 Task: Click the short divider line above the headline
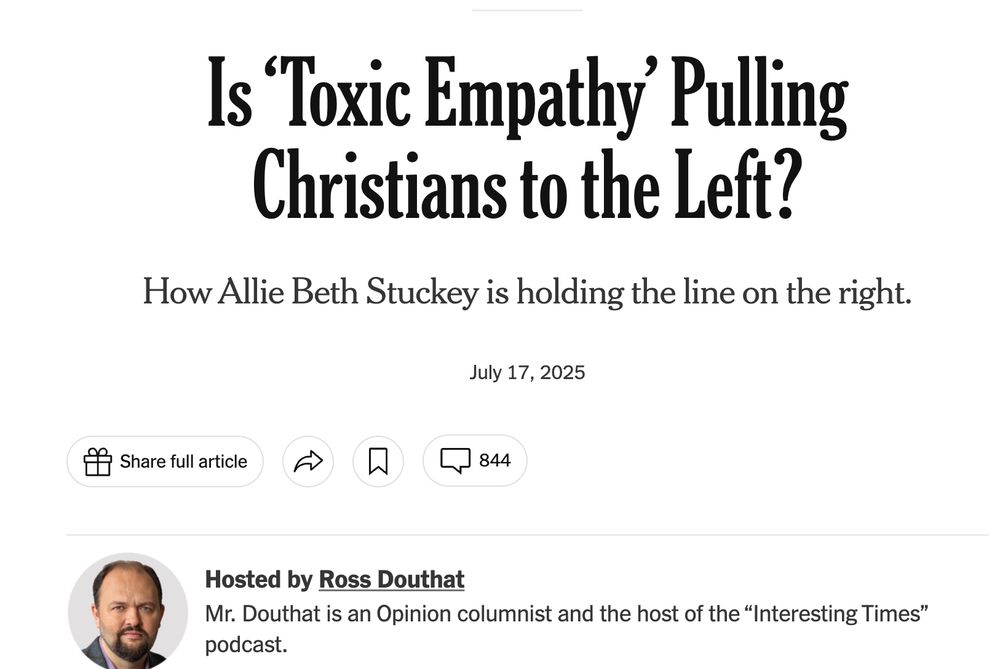(x=527, y=10)
